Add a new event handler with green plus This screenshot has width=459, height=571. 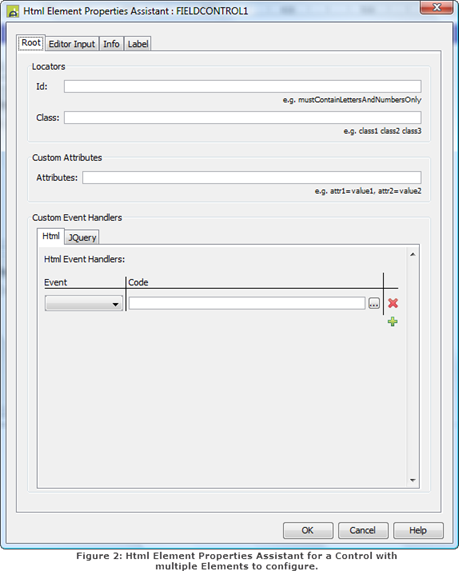click(392, 322)
